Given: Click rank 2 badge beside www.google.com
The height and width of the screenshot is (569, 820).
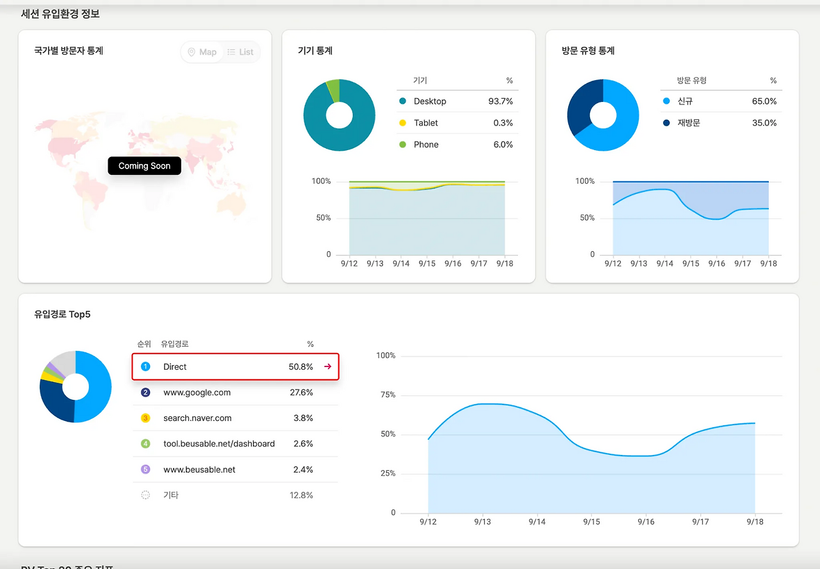Looking at the screenshot, I should 145,393.
